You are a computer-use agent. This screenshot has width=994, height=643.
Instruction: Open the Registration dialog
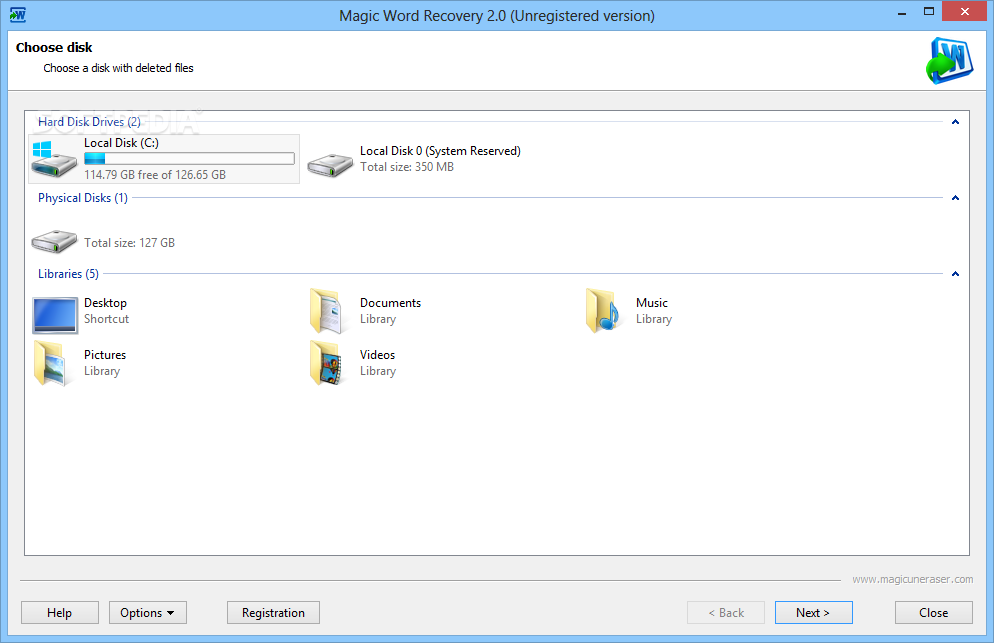click(x=273, y=613)
